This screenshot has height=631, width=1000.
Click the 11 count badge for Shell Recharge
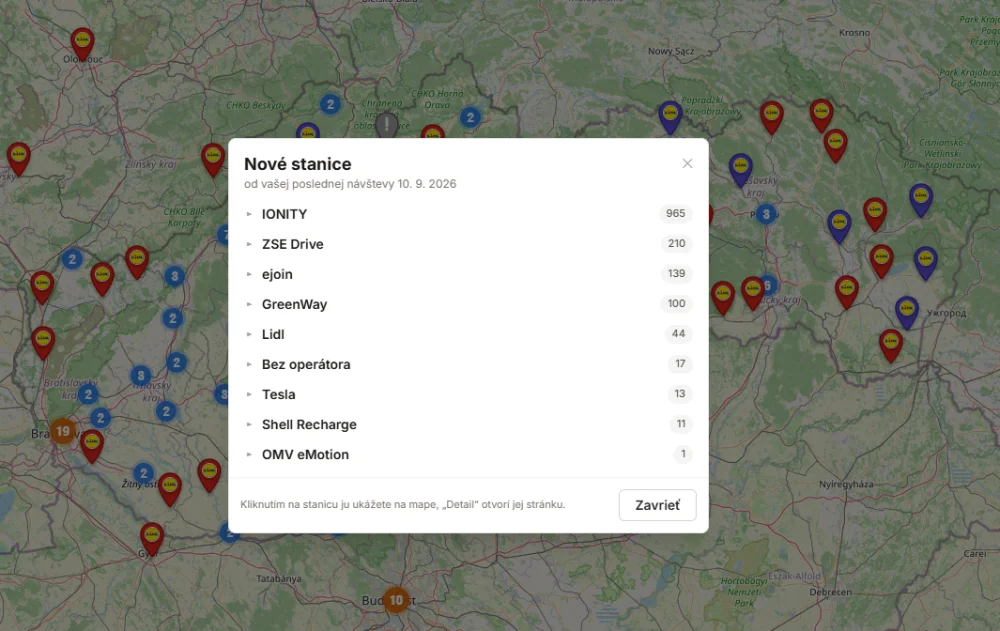point(681,424)
